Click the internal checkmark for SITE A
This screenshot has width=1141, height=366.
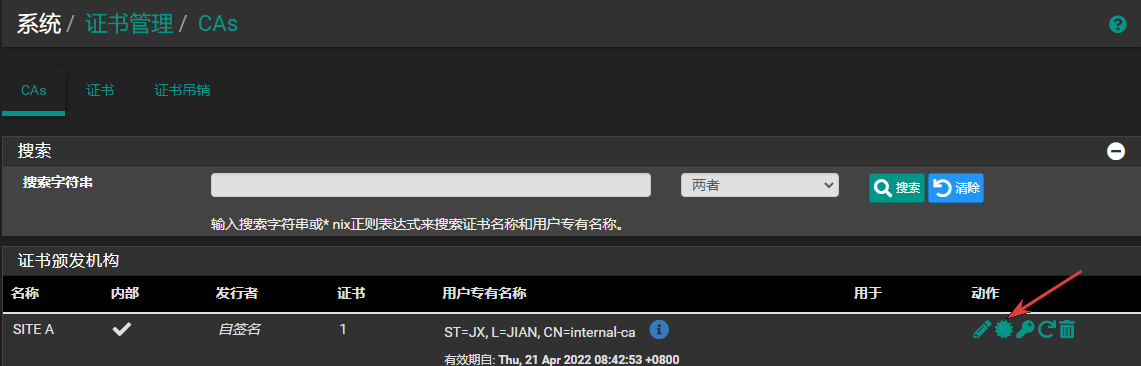pyautogui.click(x=121, y=330)
